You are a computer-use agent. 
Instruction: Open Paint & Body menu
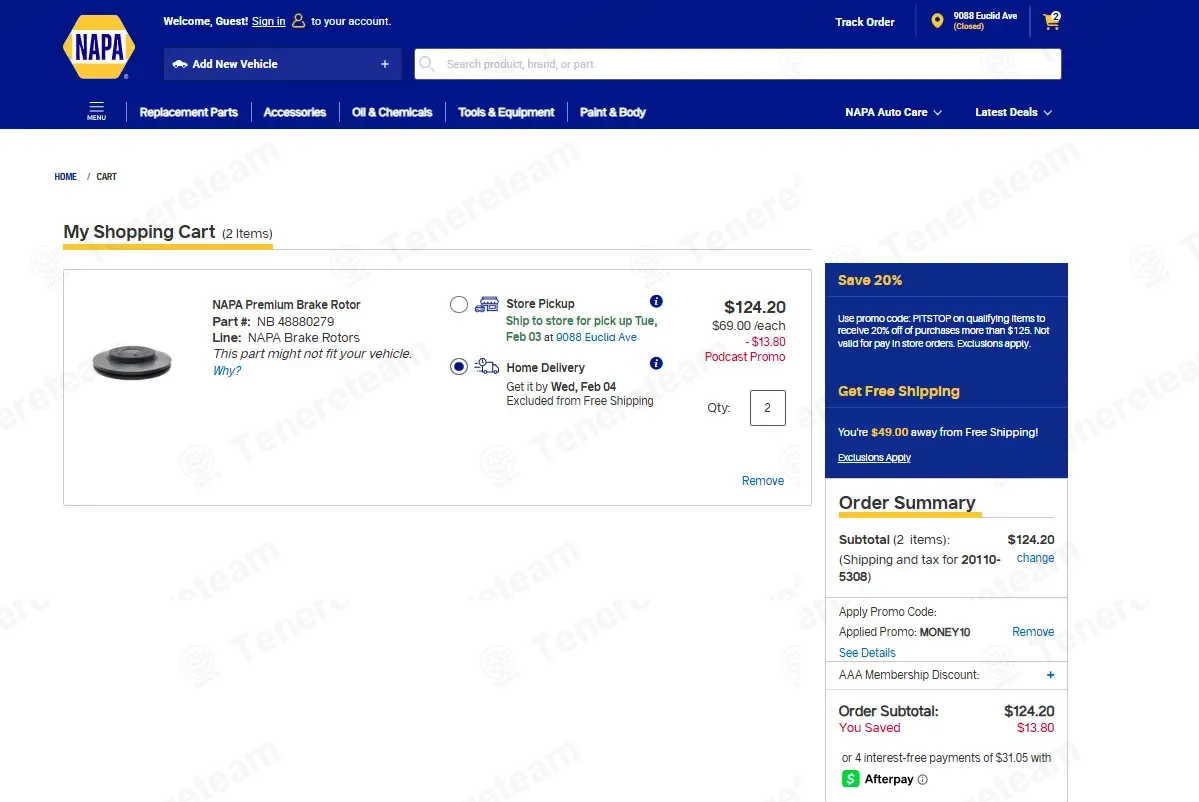(x=612, y=112)
